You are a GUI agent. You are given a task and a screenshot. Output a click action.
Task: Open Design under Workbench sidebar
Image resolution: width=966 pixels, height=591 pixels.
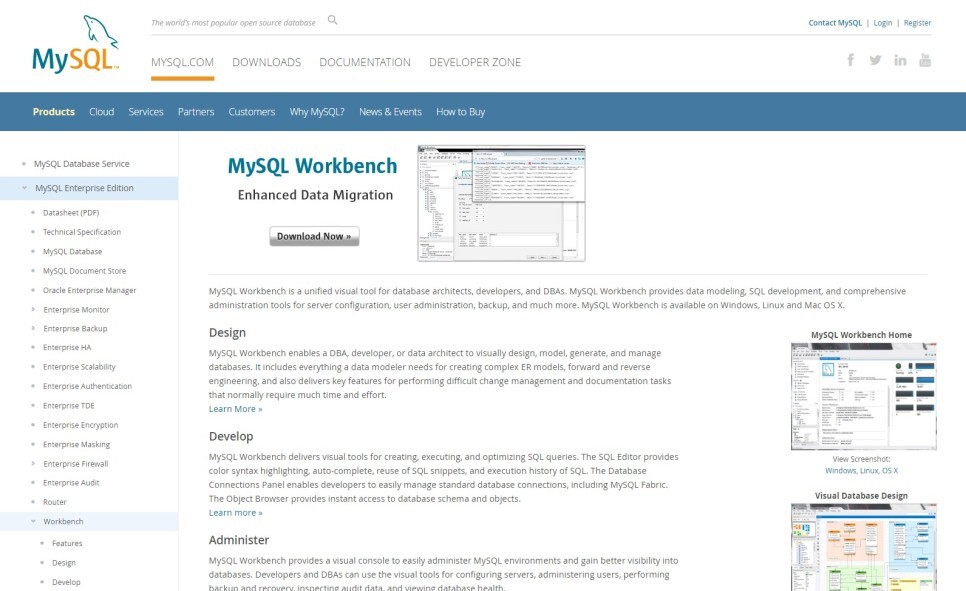(x=64, y=563)
